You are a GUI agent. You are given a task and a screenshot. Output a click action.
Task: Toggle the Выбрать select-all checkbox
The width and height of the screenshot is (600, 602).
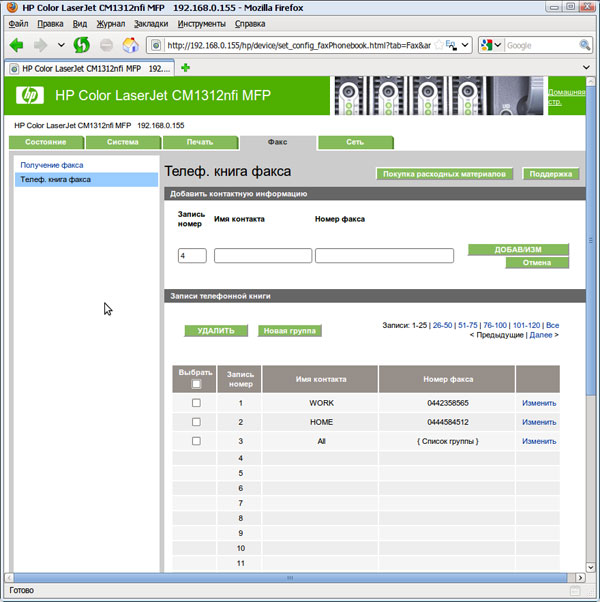pos(196,384)
